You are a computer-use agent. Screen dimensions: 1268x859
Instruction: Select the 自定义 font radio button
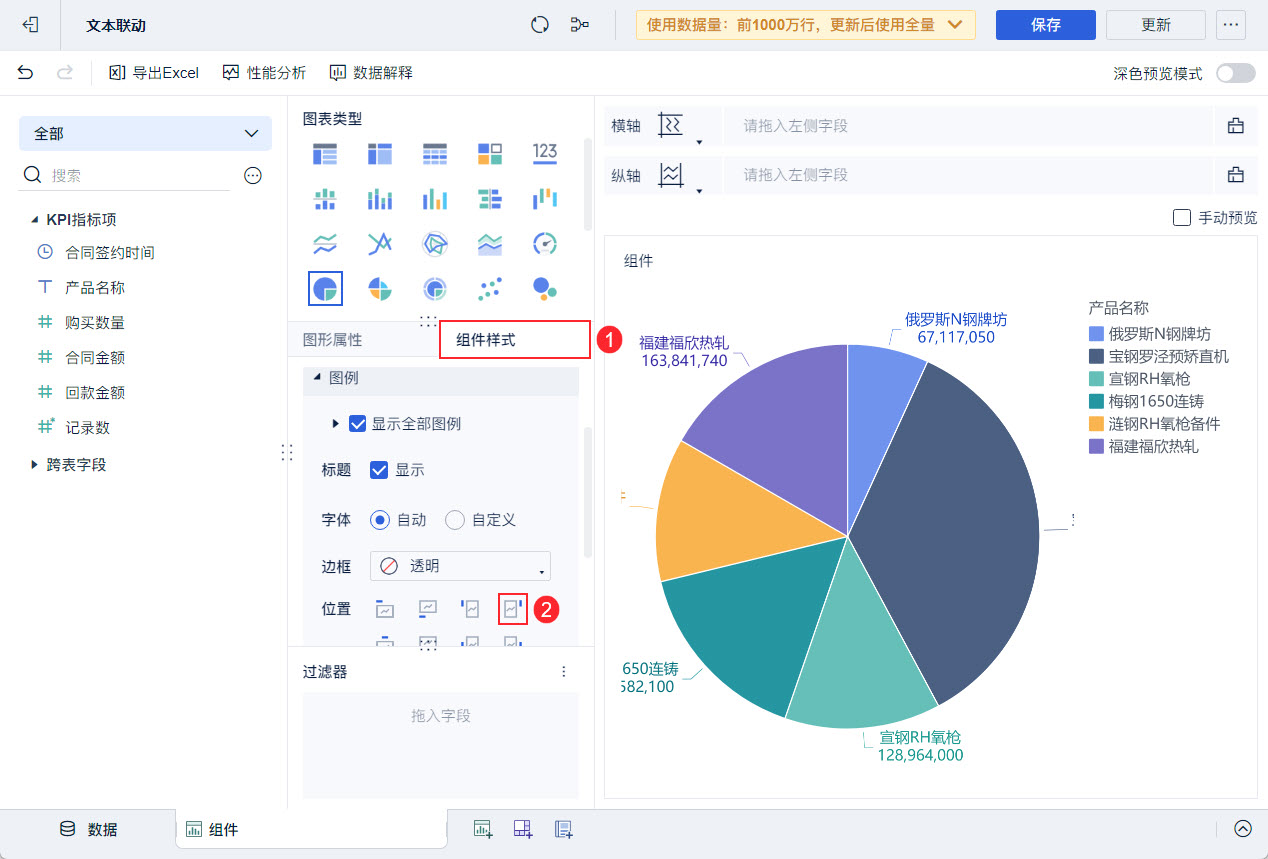coord(455,520)
